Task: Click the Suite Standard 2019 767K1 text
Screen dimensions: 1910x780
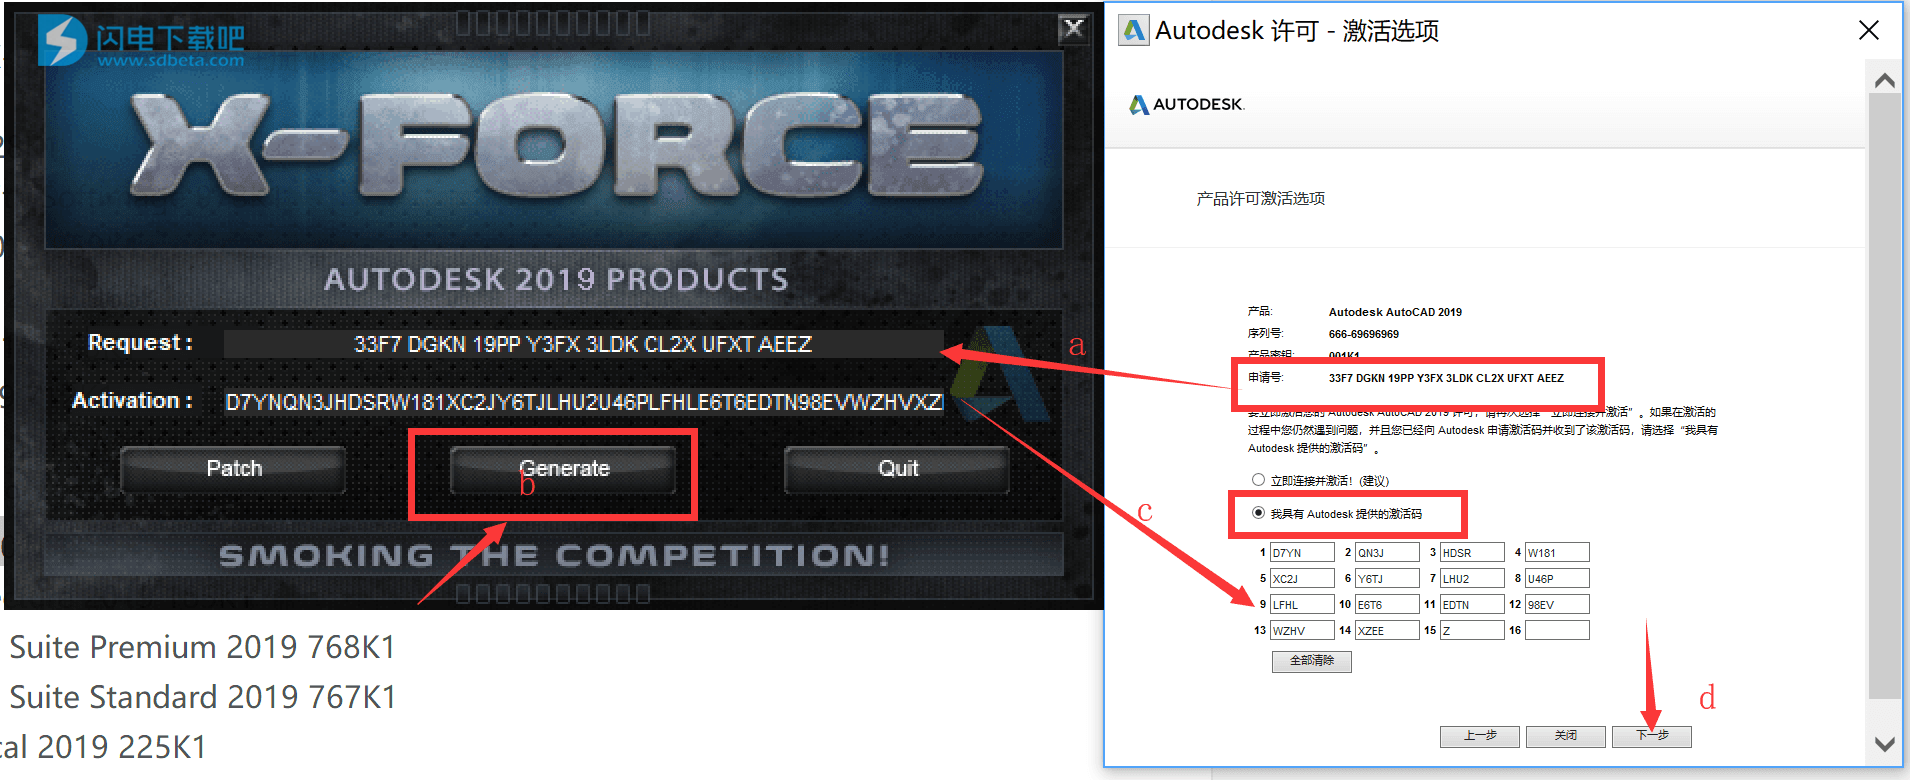Action: (x=203, y=697)
